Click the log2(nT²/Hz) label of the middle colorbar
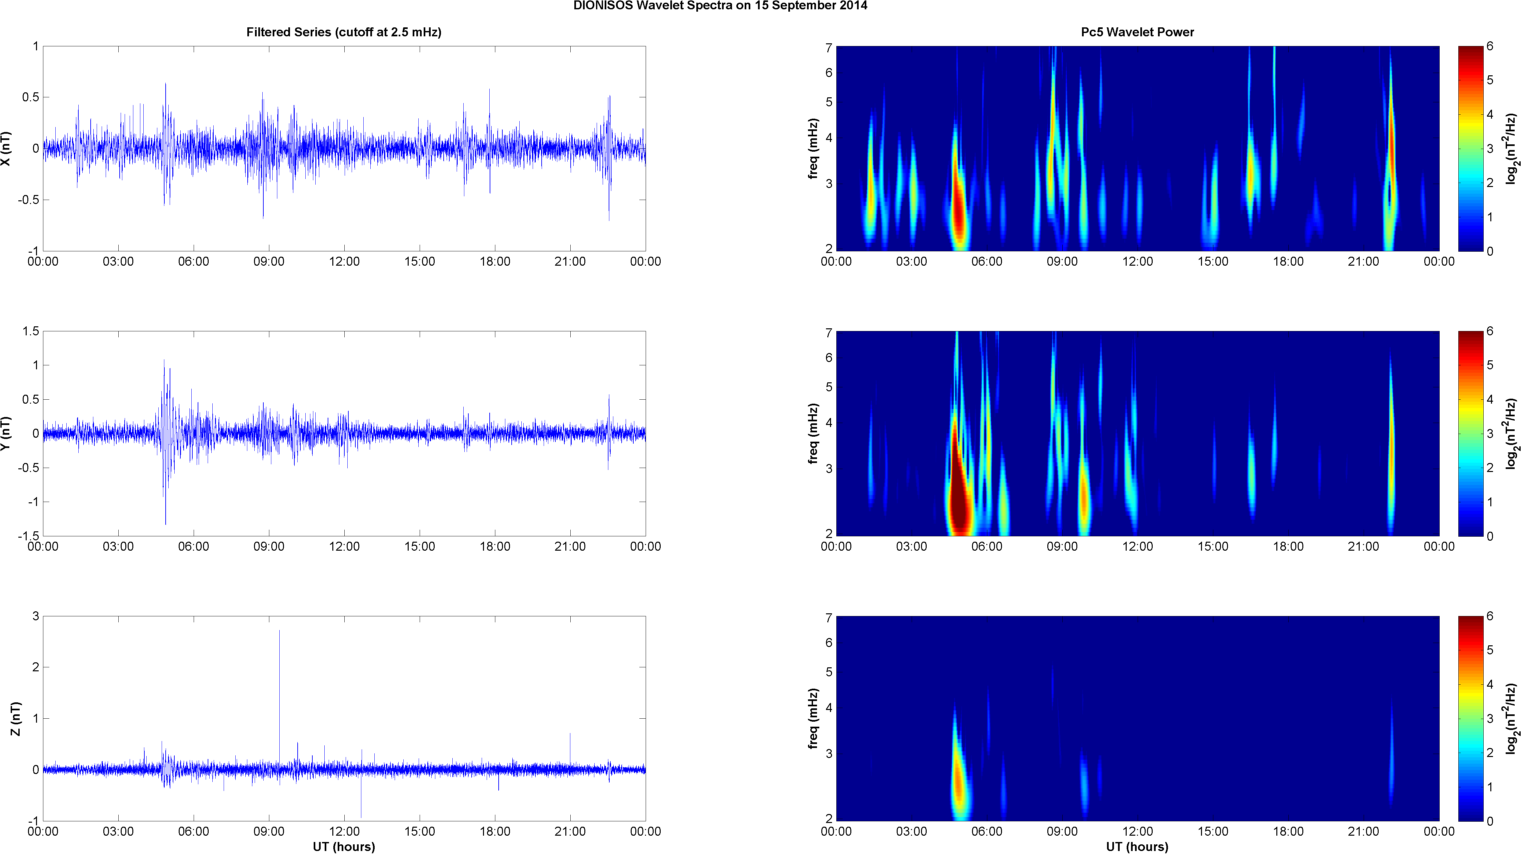This screenshot has height=854, width=1521. click(1513, 433)
